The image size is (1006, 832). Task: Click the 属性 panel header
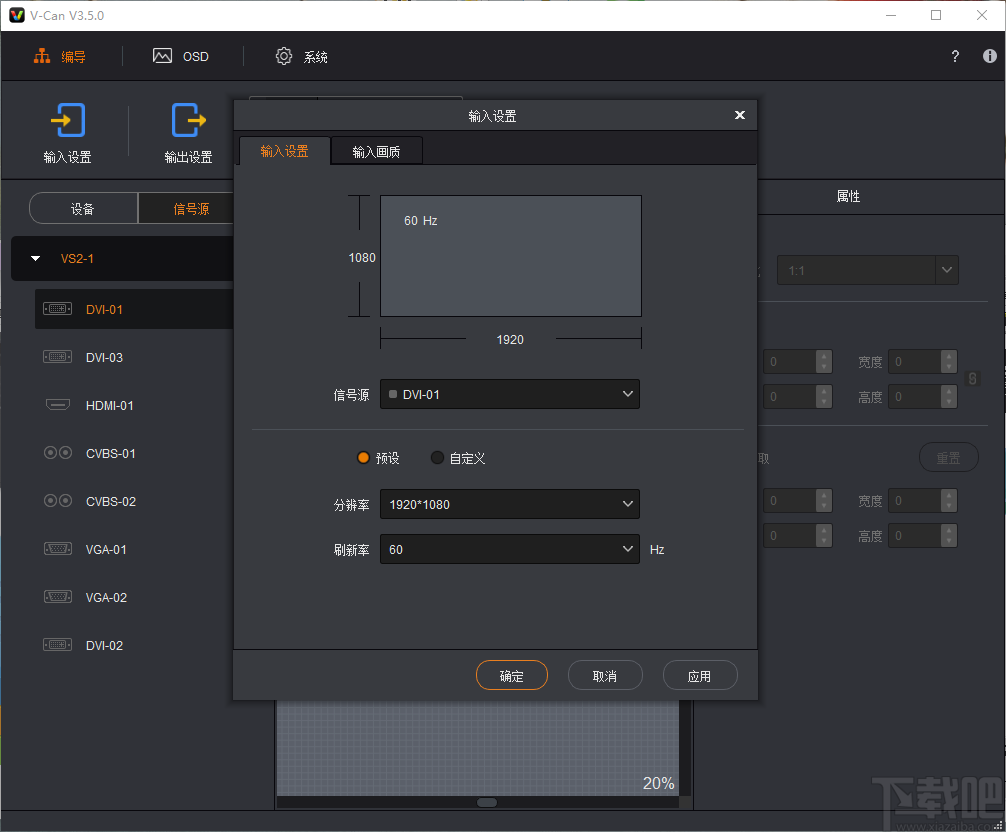(x=848, y=196)
